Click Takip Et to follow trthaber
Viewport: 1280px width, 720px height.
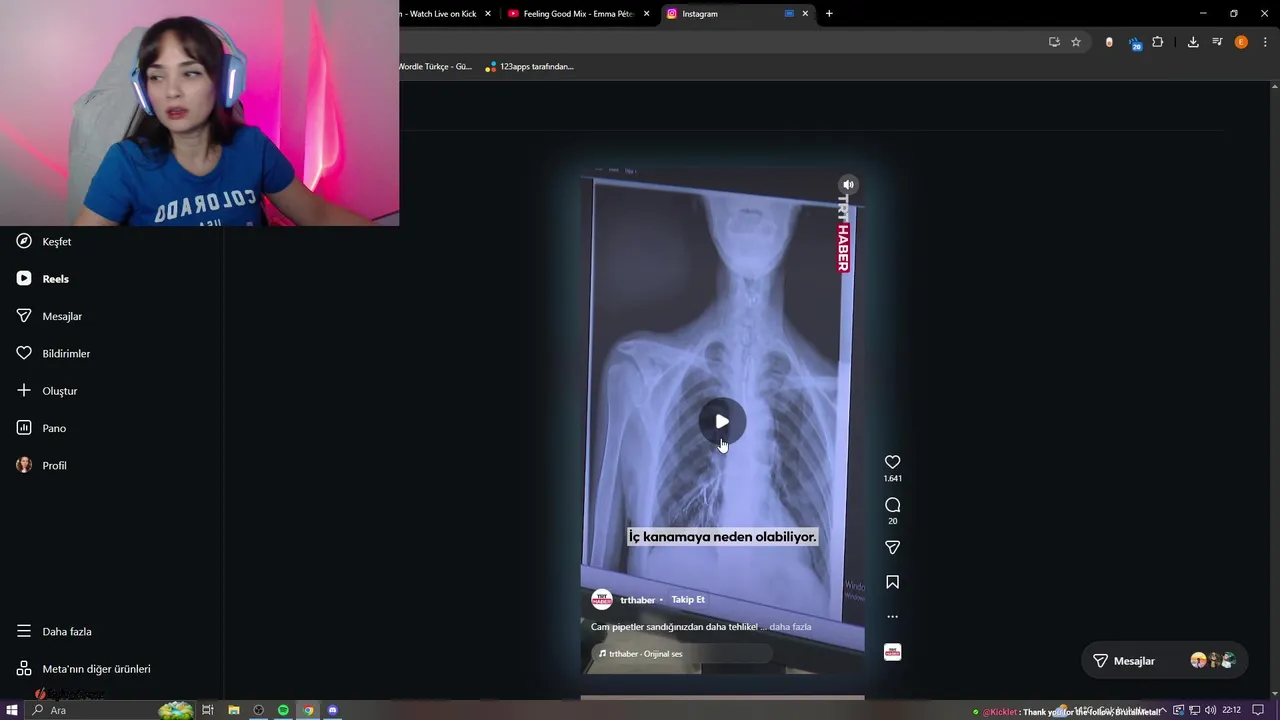point(688,599)
